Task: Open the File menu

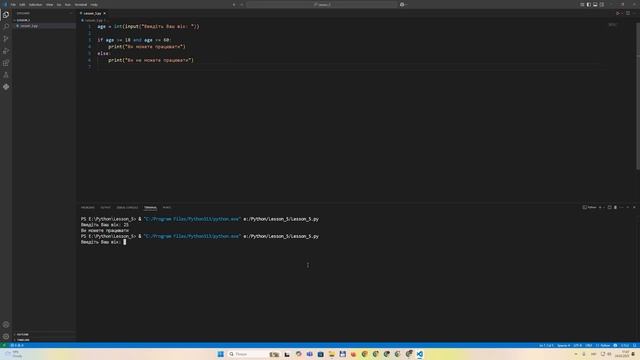Action: (13, 4)
